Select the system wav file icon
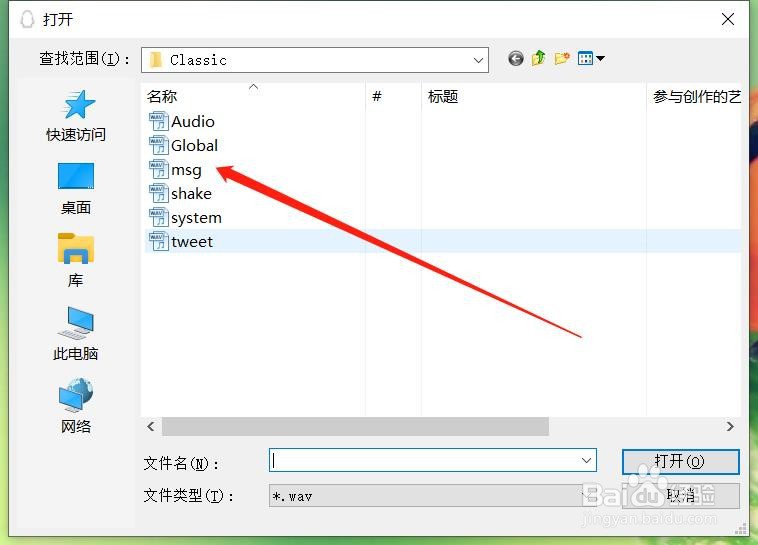Image resolution: width=758 pixels, height=545 pixels. [159, 218]
